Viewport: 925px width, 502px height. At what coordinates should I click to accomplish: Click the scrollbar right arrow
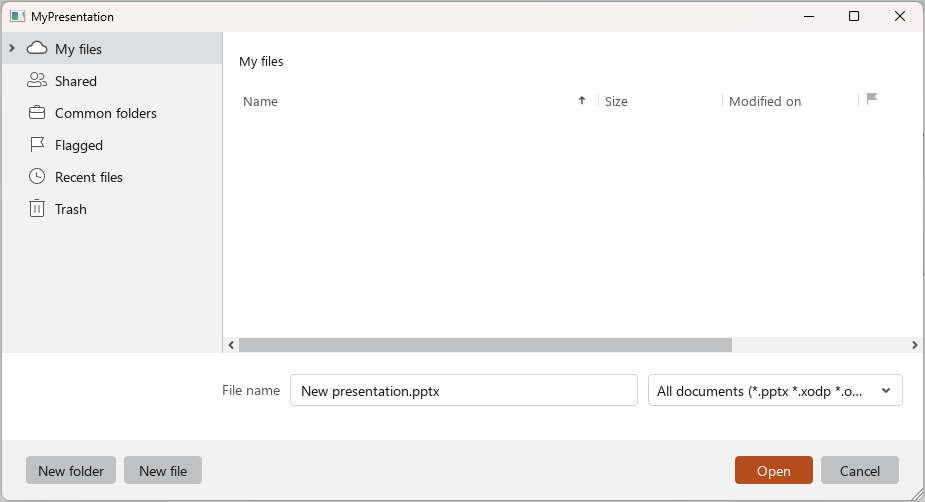coord(914,345)
